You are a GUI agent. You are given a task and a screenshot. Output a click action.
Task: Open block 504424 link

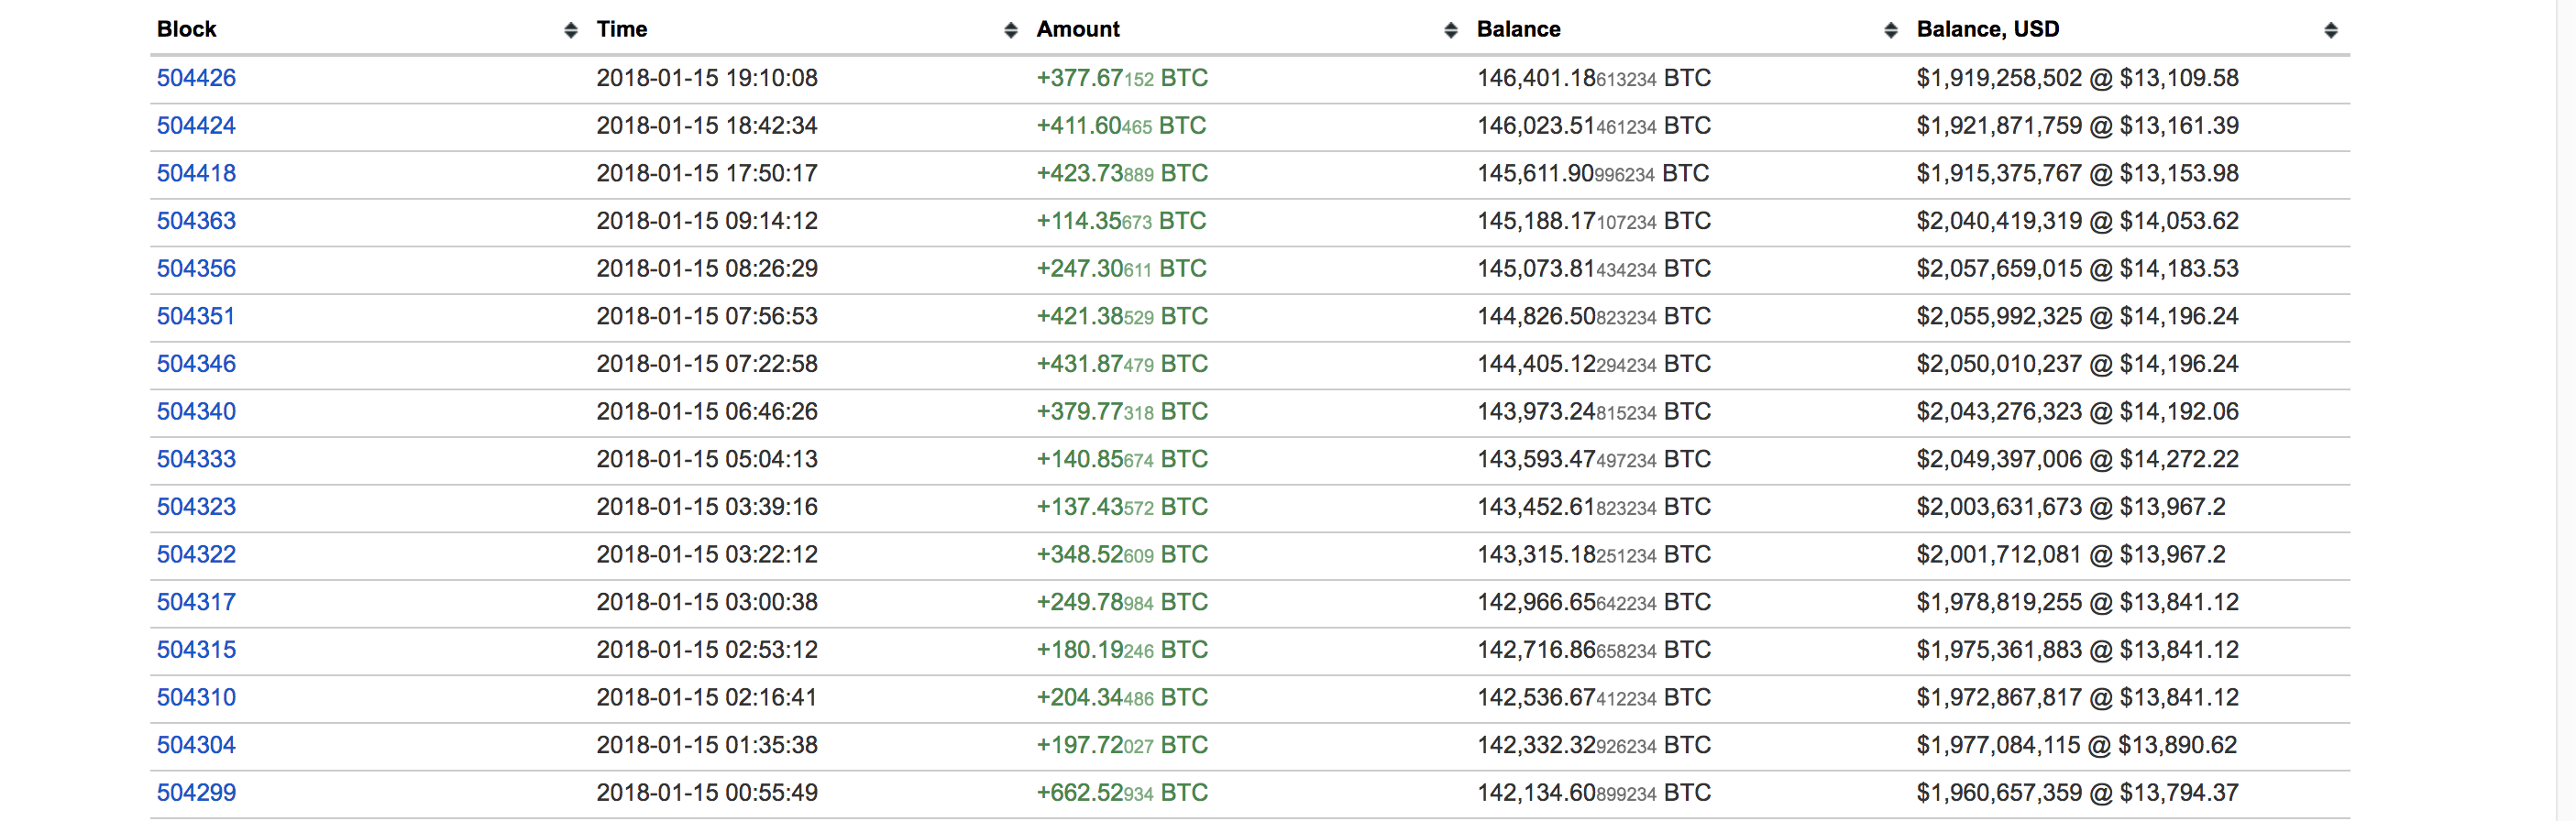(196, 126)
